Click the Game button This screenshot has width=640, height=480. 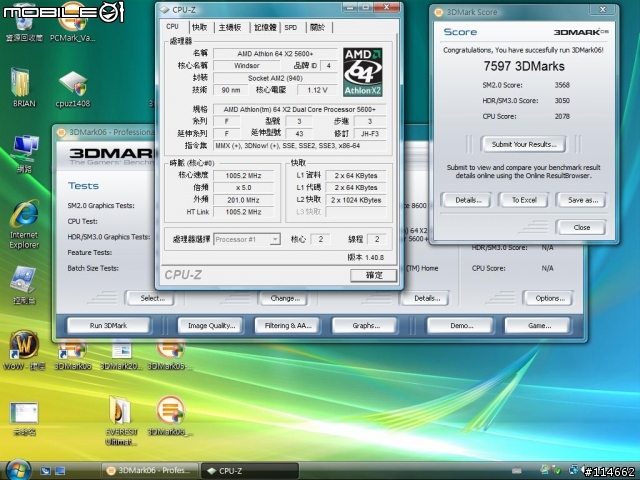point(538,326)
